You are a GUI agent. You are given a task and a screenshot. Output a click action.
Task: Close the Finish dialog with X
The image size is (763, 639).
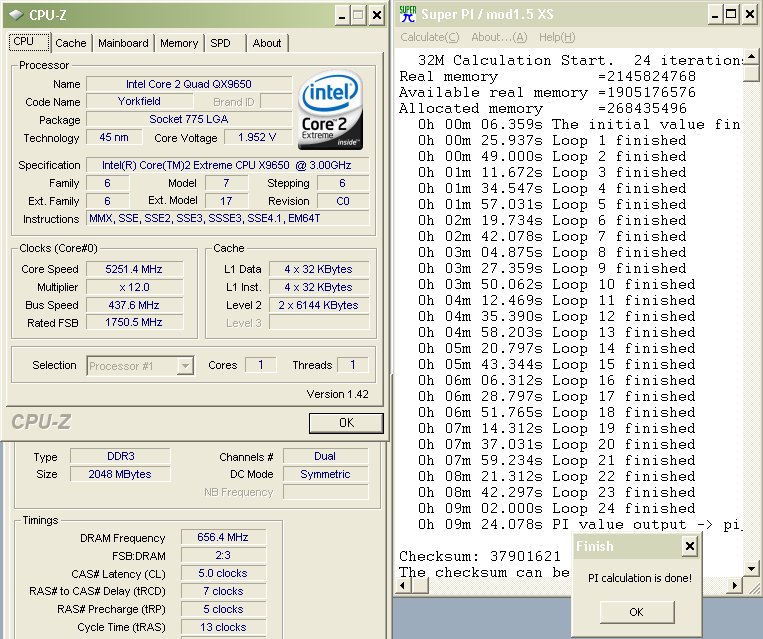pyautogui.click(x=690, y=546)
